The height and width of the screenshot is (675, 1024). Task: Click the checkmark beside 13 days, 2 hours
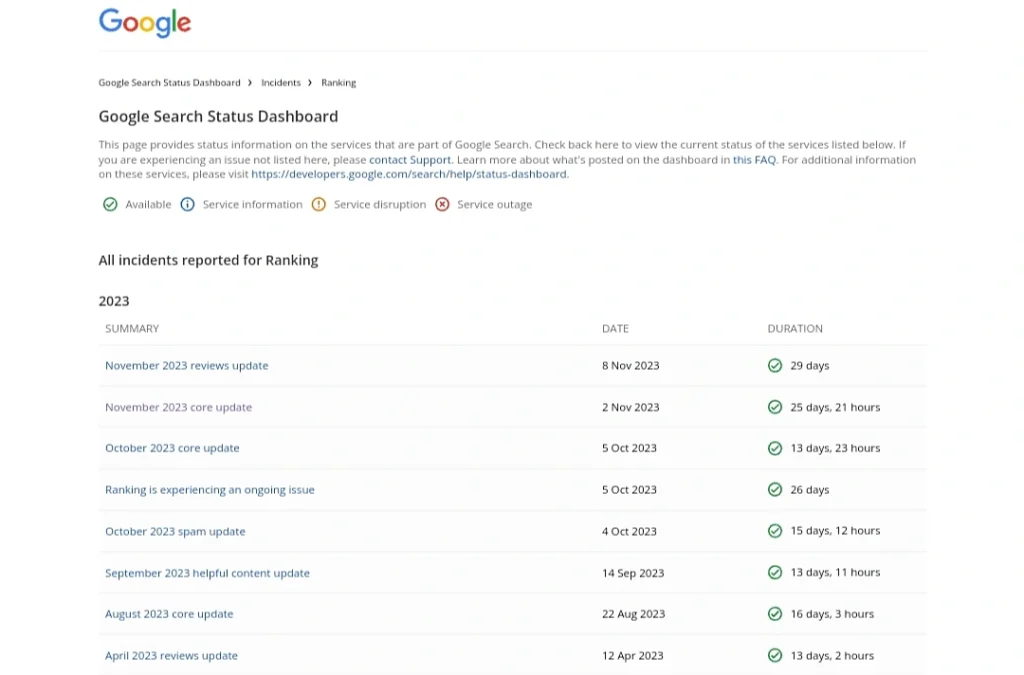click(775, 655)
